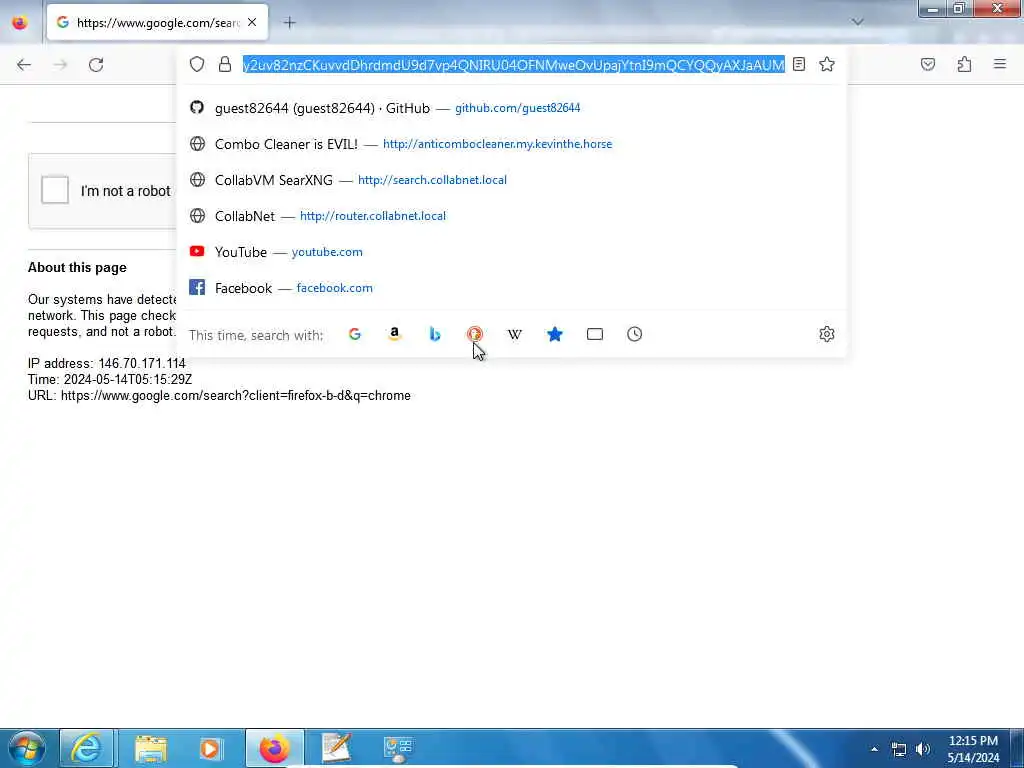
Task: Search this time with DuckDuckGo
Action: coord(475,334)
